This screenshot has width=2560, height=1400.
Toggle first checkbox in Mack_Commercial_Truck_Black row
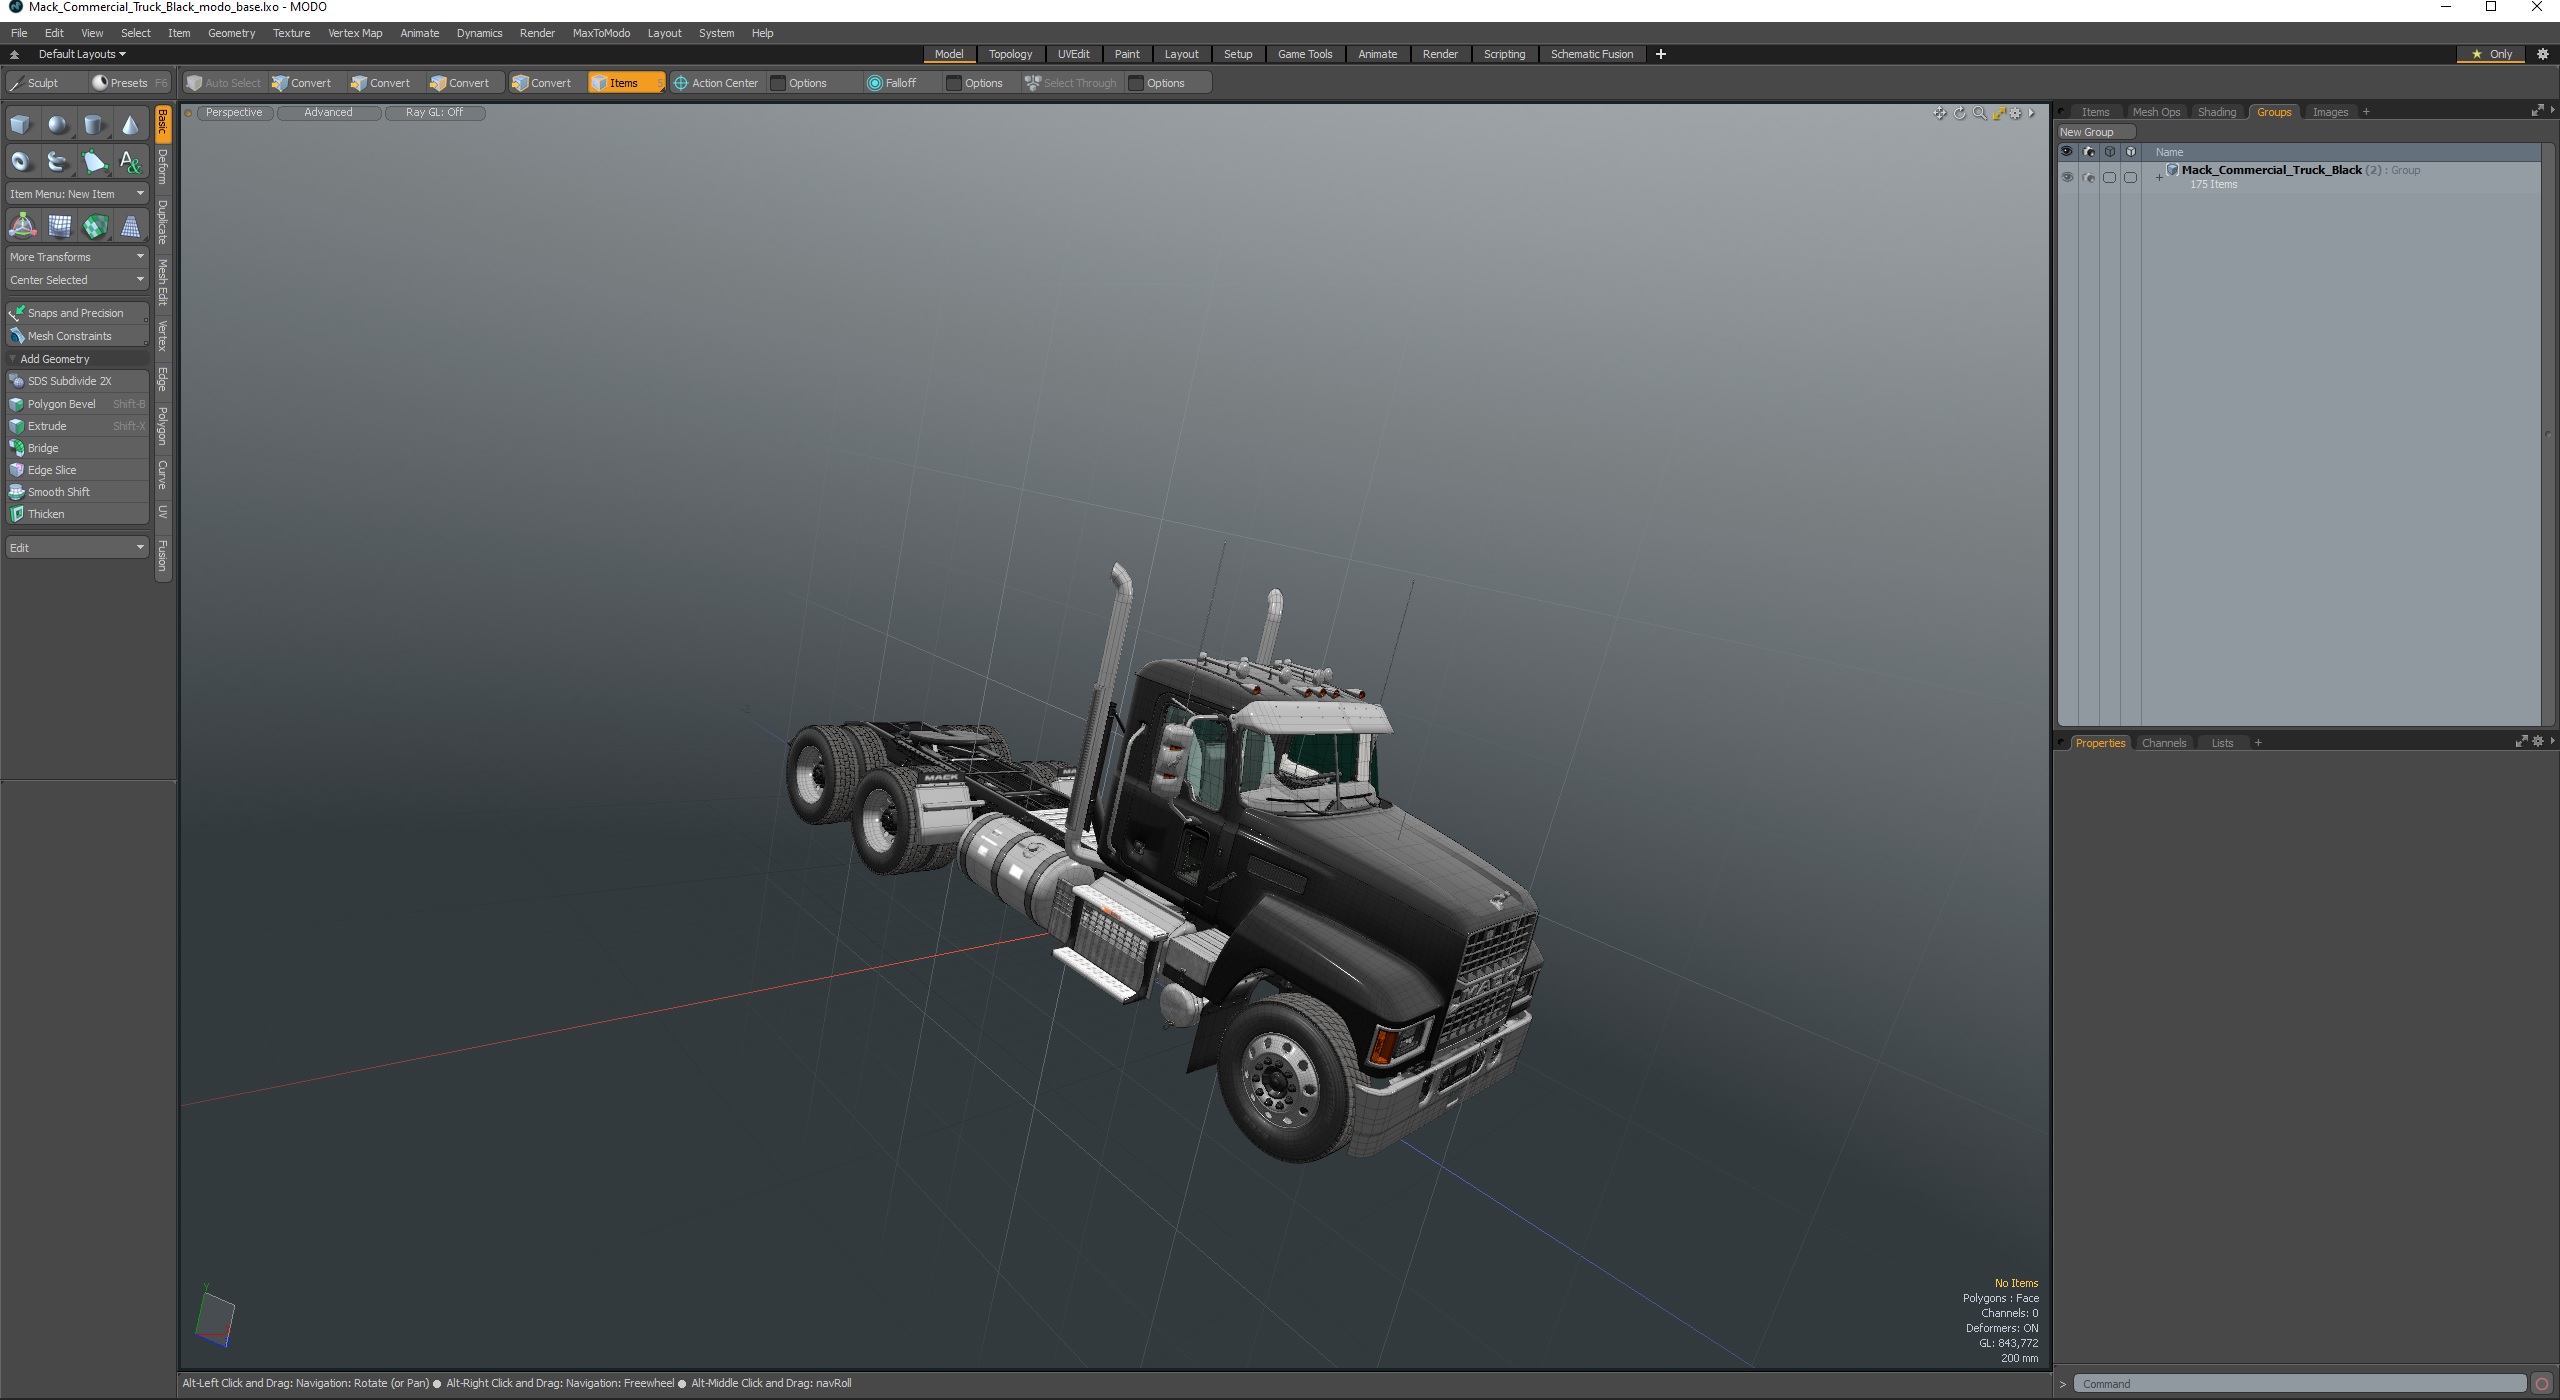tap(2109, 177)
